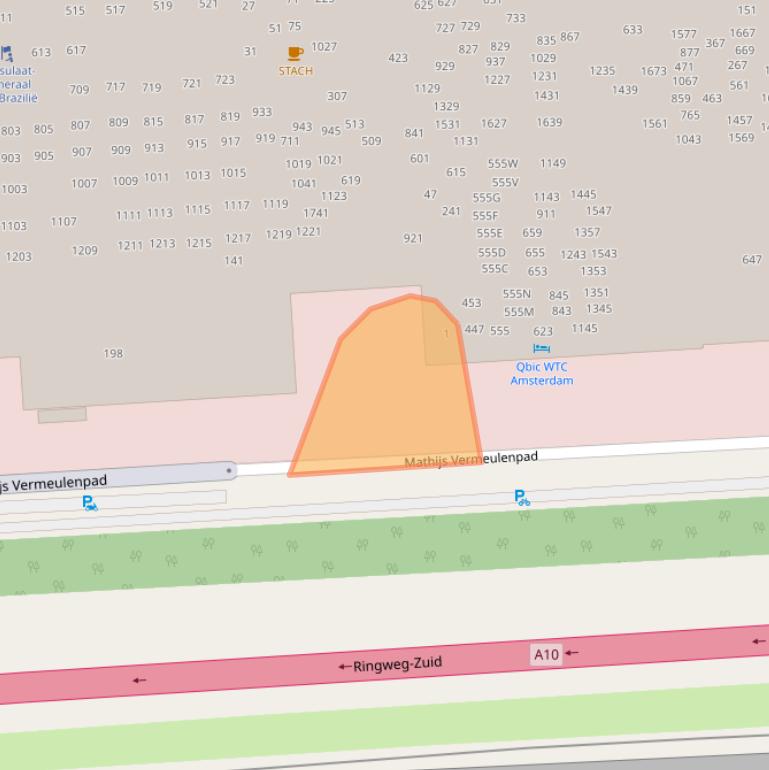Select the orange highlighted polygon area
769x770 pixels.
(395, 400)
